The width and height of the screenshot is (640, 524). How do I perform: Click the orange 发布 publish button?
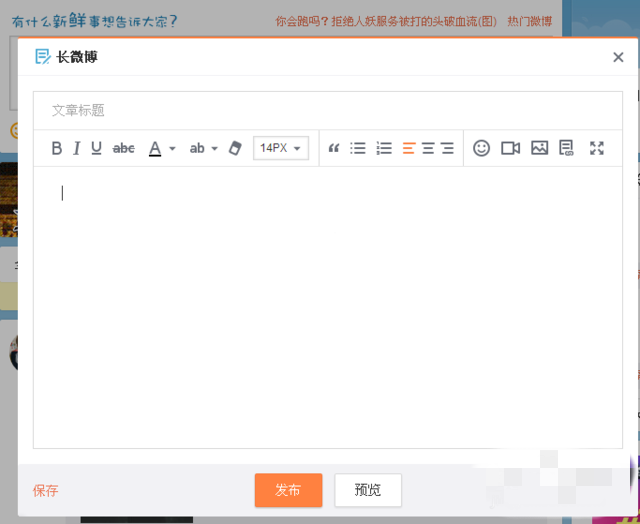click(x=288, y=490)
